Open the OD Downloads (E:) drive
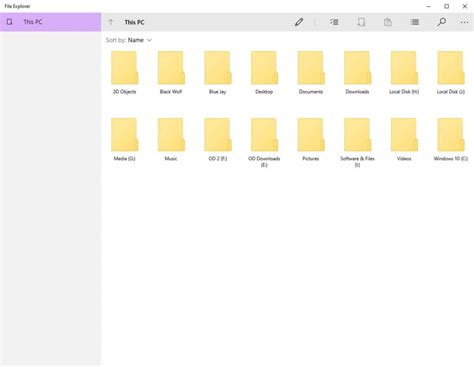474x367 pixels. (264, 143)
